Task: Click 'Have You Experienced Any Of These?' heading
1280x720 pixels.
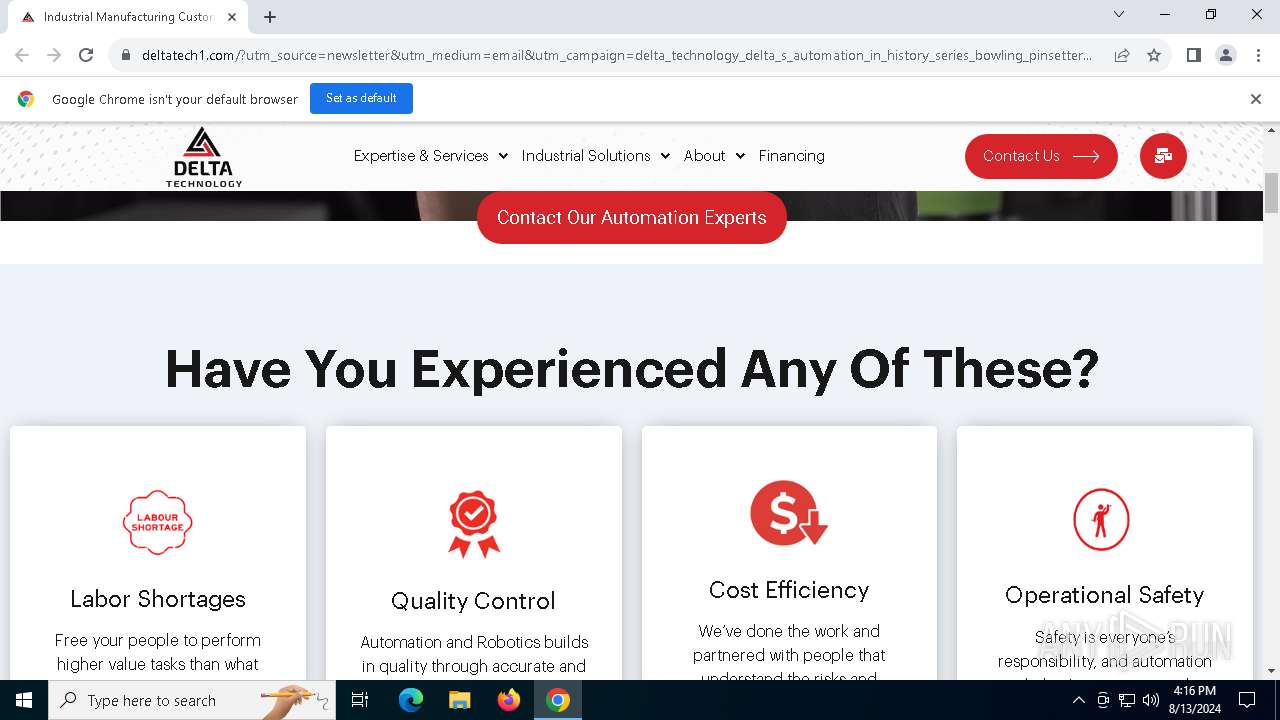Action: [632, 368]
